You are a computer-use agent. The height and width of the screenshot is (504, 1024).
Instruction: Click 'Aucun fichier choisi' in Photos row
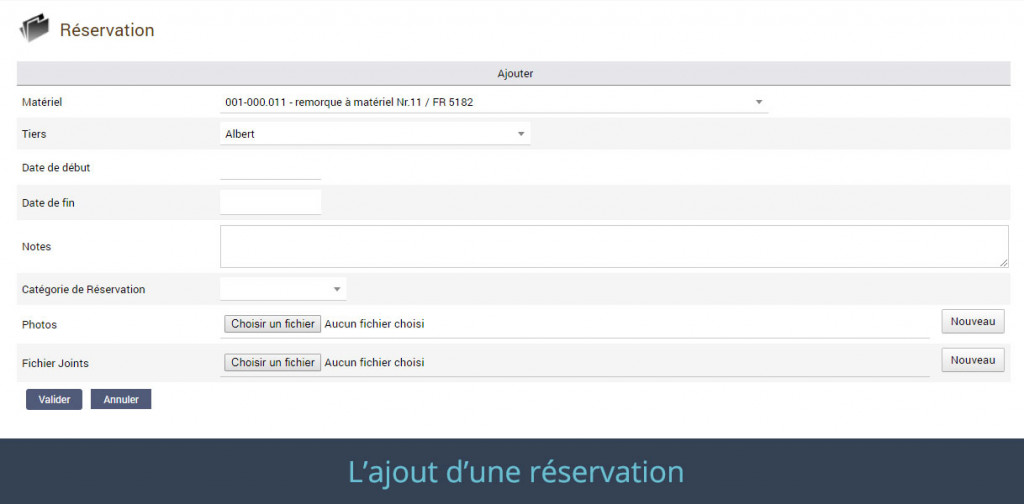pyautogui.click(x=374, y=324)
